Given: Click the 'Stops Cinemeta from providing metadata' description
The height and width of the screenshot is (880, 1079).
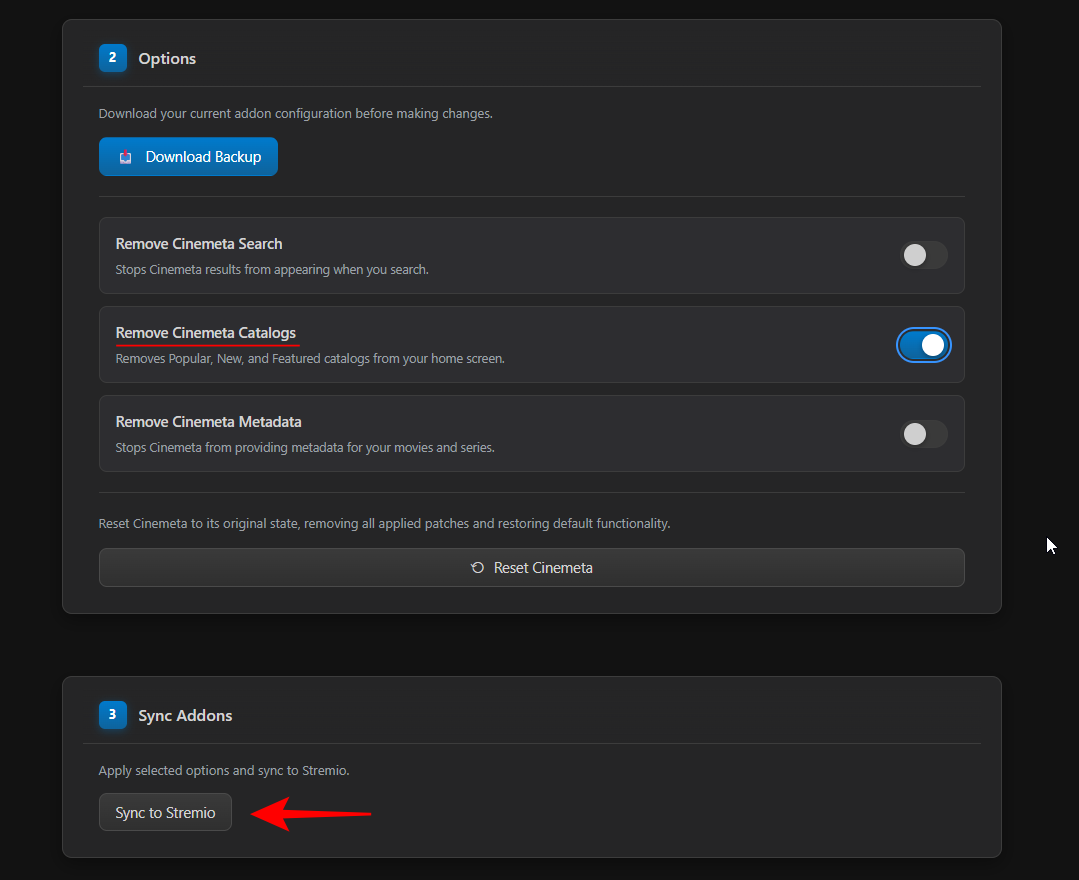Looking at the screenshot, I should (305, 447).
